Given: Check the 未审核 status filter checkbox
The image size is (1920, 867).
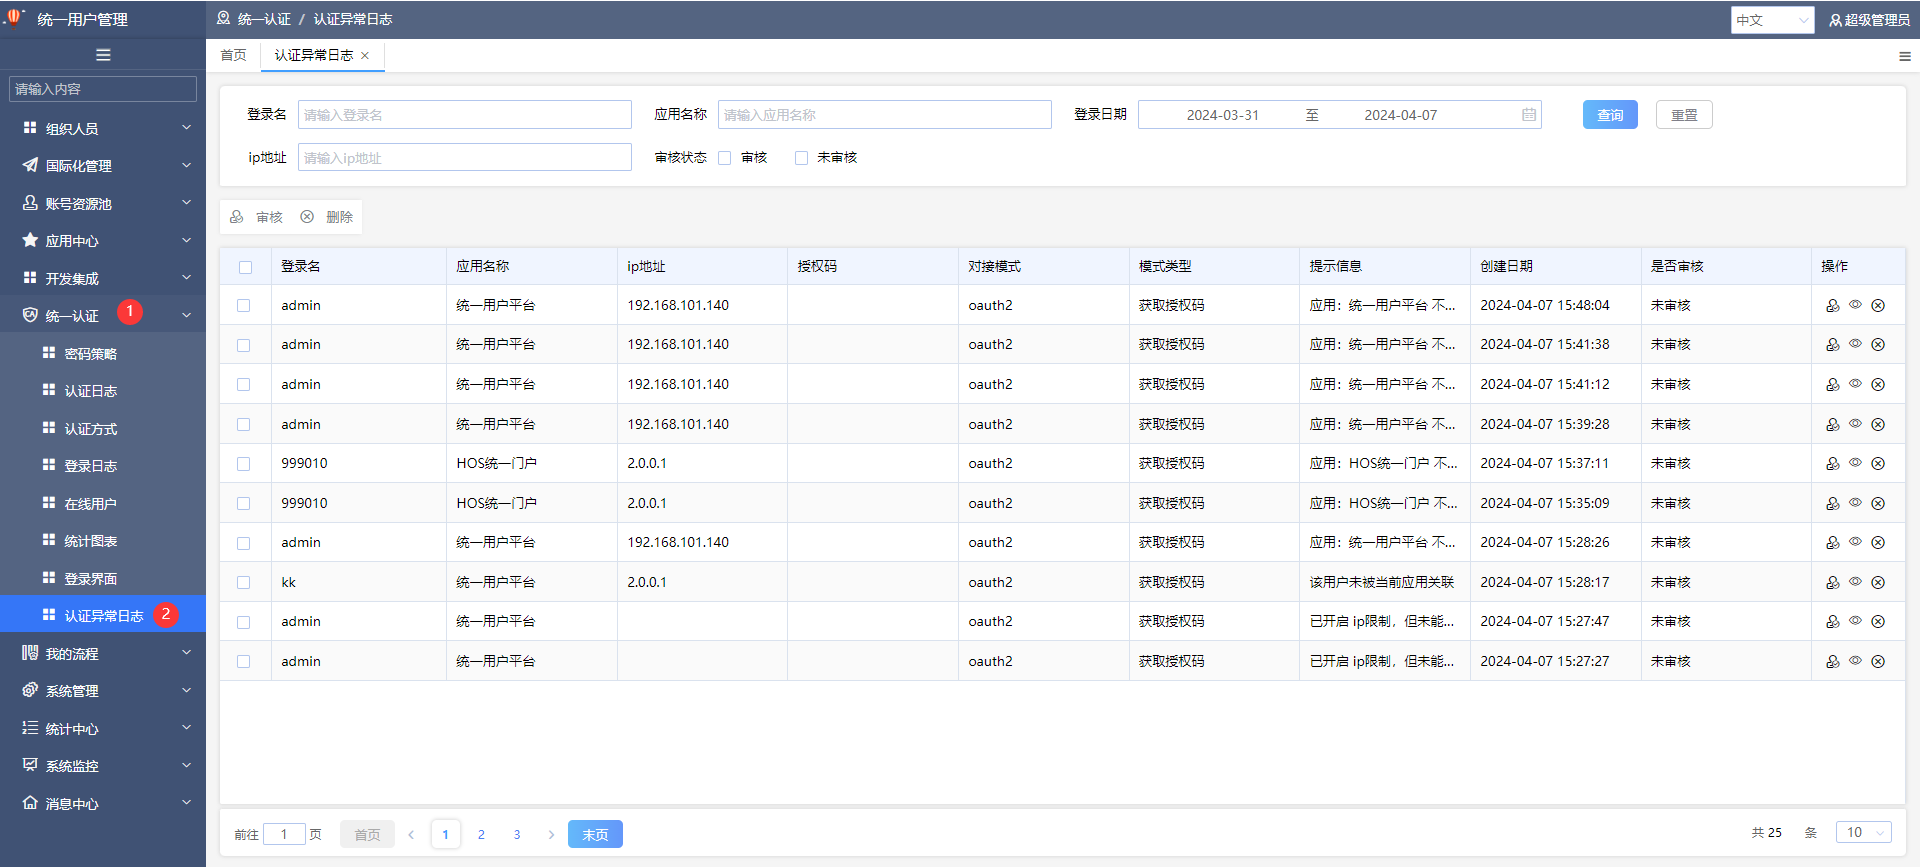Looking at the screenshot, I should (x=801, y=158).
